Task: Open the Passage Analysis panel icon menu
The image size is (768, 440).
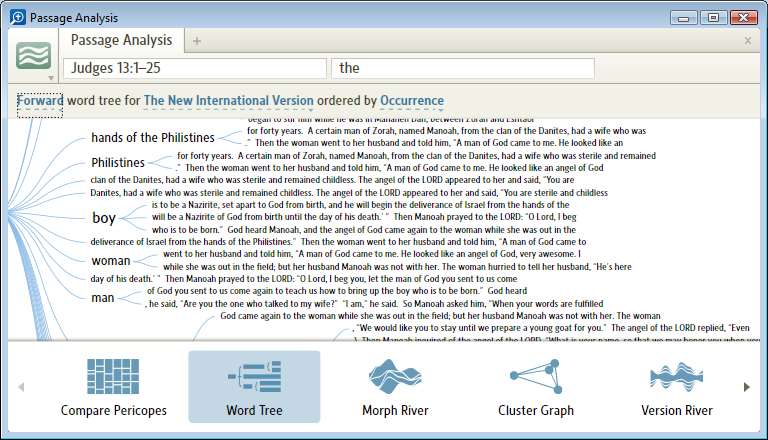Action: 33,55
